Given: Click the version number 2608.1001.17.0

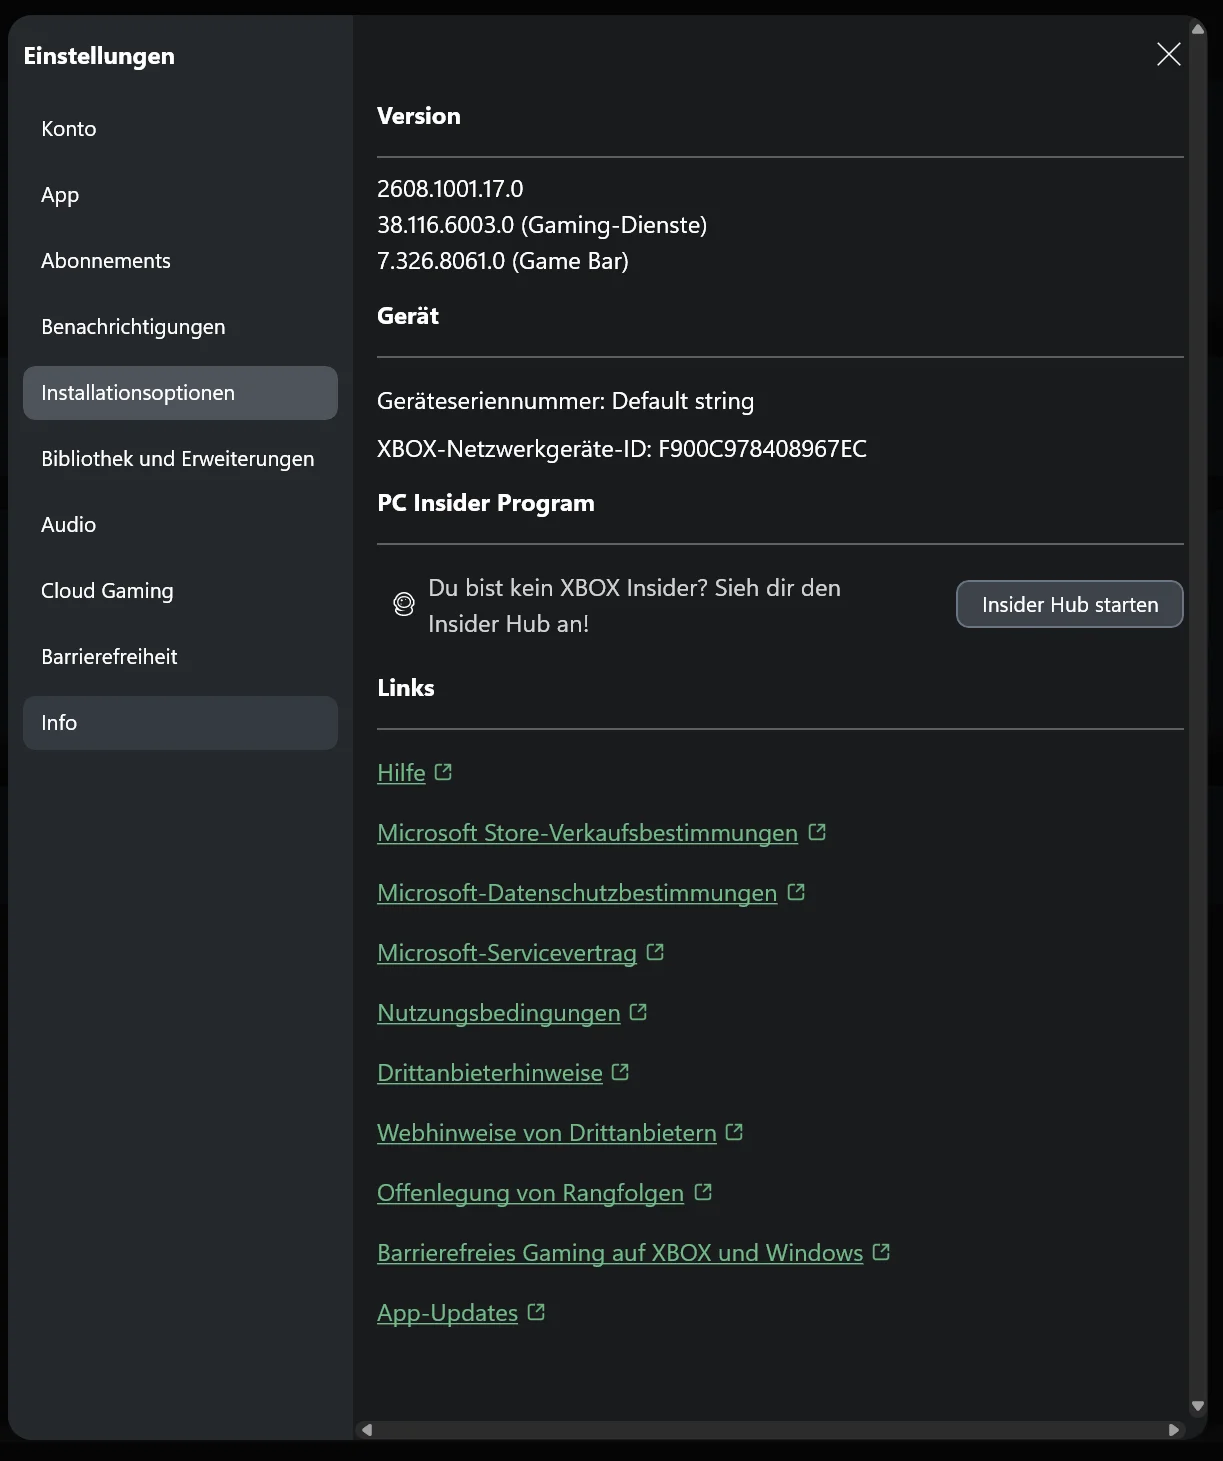Looking at the screenshot, I should click(x=450, y=189).
